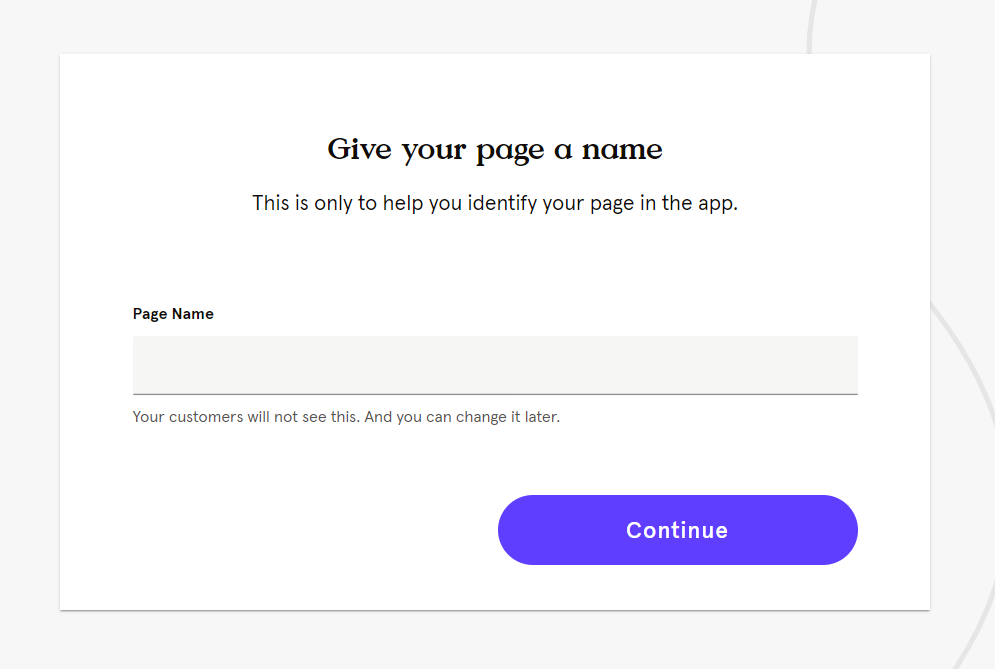Click the word "name" in the heading
Image resolution: width=995 pixels, height=669 pixels.
click(622, 150)
